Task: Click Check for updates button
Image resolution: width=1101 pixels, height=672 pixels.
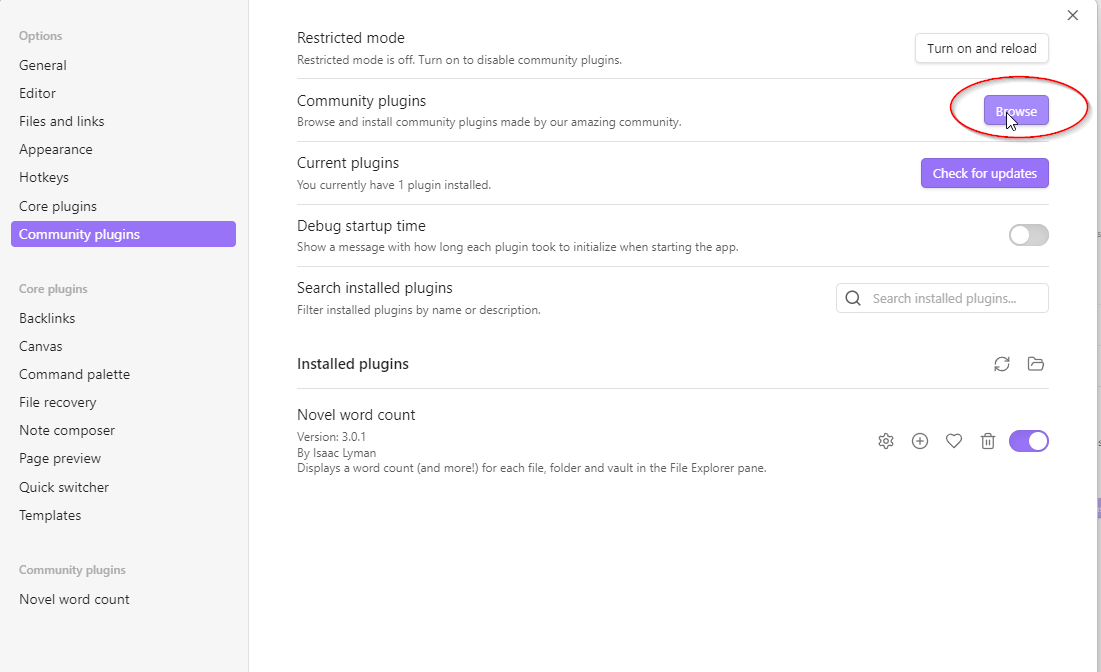Action: pyautogui.click(x=984, y=173)
